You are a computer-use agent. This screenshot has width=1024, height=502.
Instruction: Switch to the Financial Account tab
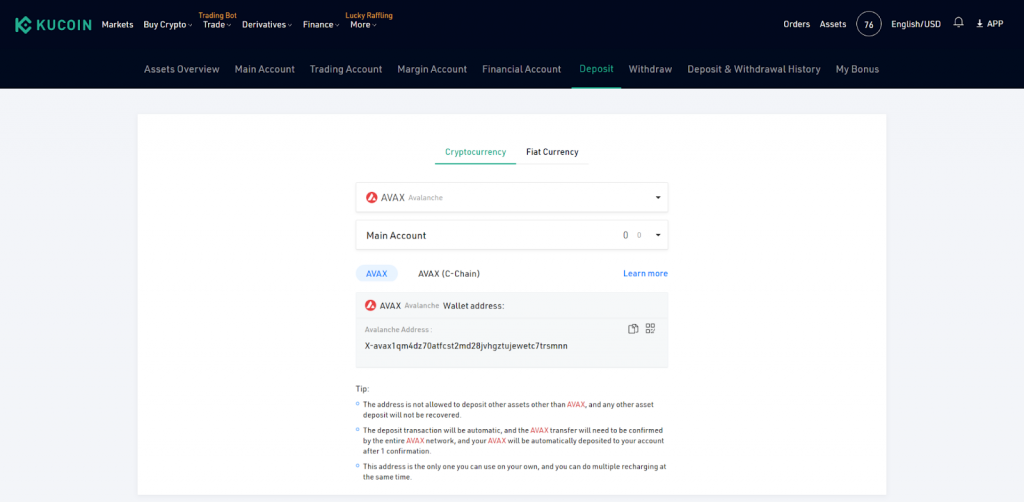(522, 69)
